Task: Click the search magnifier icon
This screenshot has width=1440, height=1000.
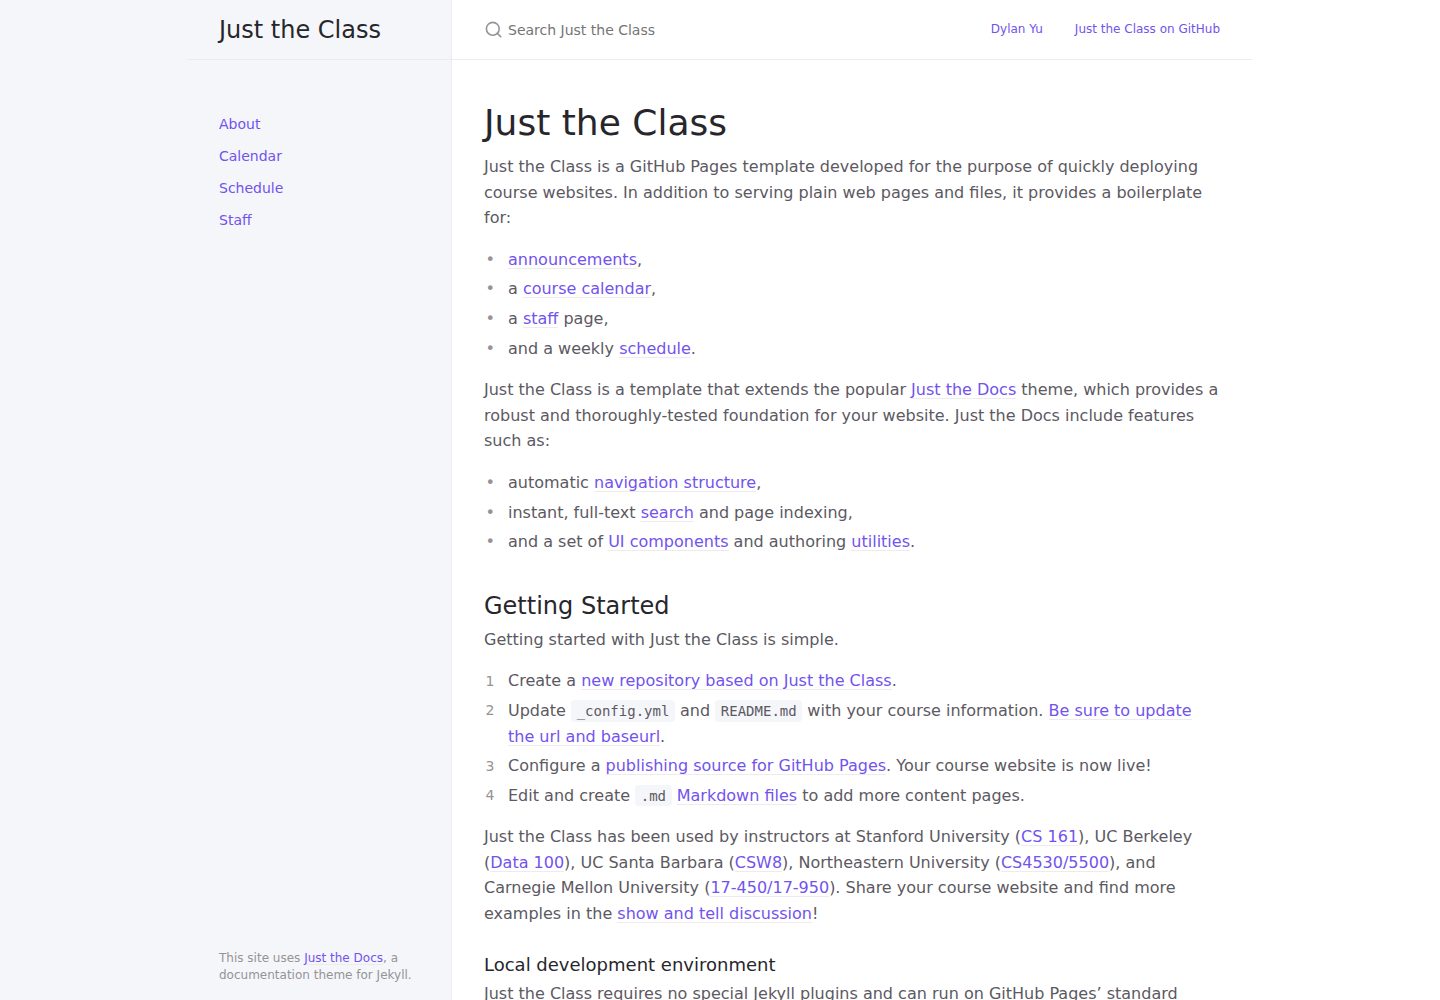Action: click(493, 30)
